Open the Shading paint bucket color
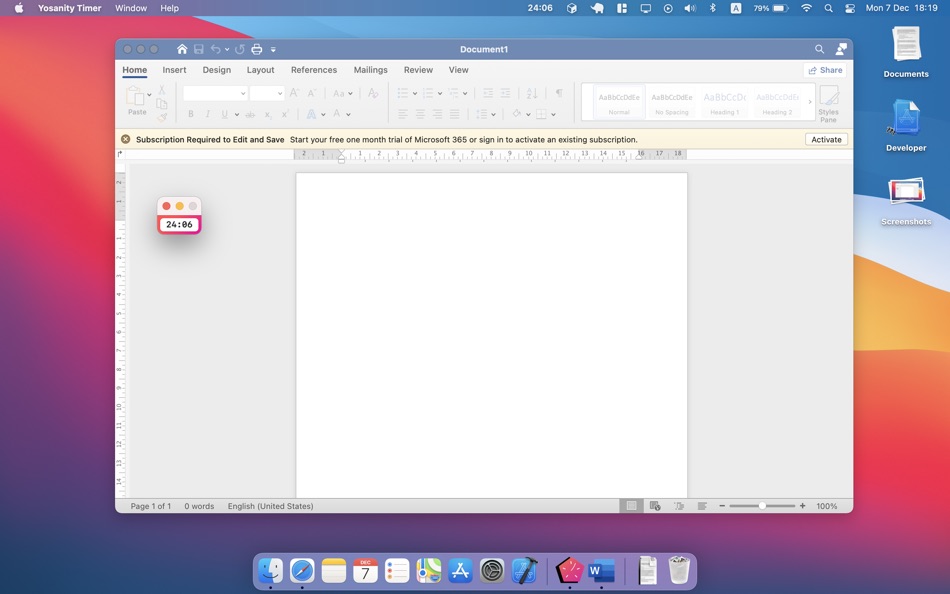This screenshot has width=950, height=594. (x=516, y=114)
